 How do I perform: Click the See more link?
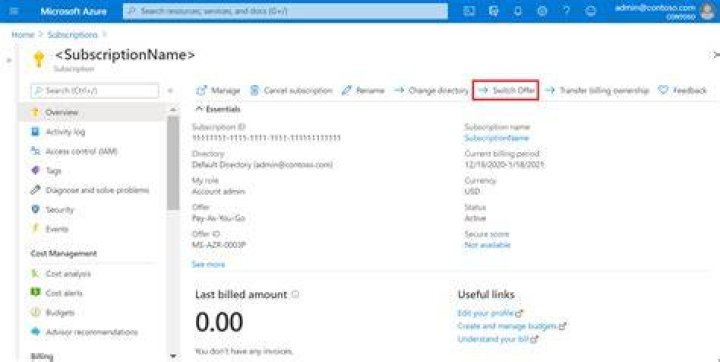tap(208, 264)
